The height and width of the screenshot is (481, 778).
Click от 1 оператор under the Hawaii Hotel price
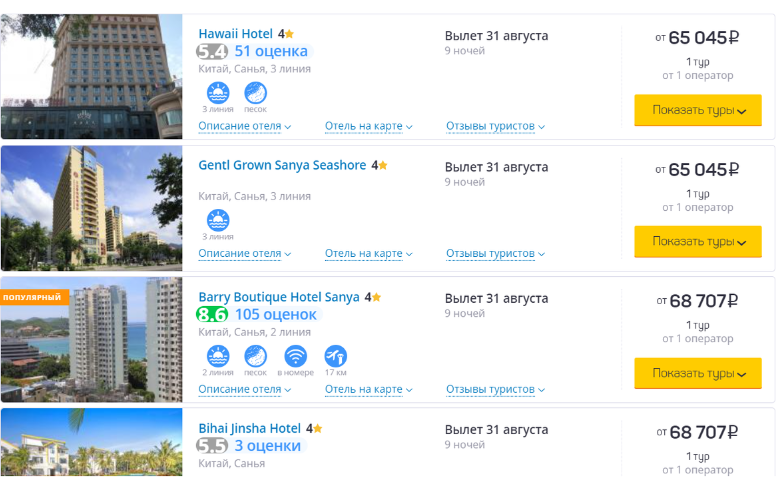(x=698, y=75)
